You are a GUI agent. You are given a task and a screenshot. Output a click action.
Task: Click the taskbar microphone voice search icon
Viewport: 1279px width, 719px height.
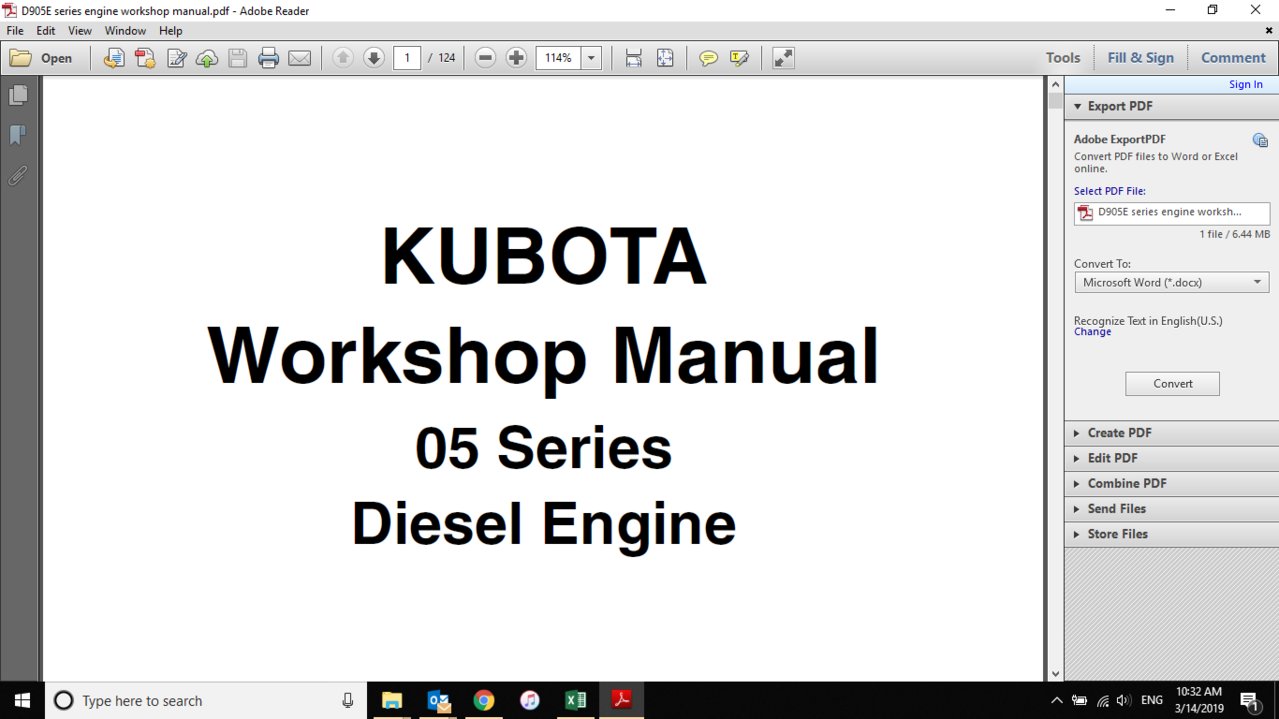pos(348,701)
